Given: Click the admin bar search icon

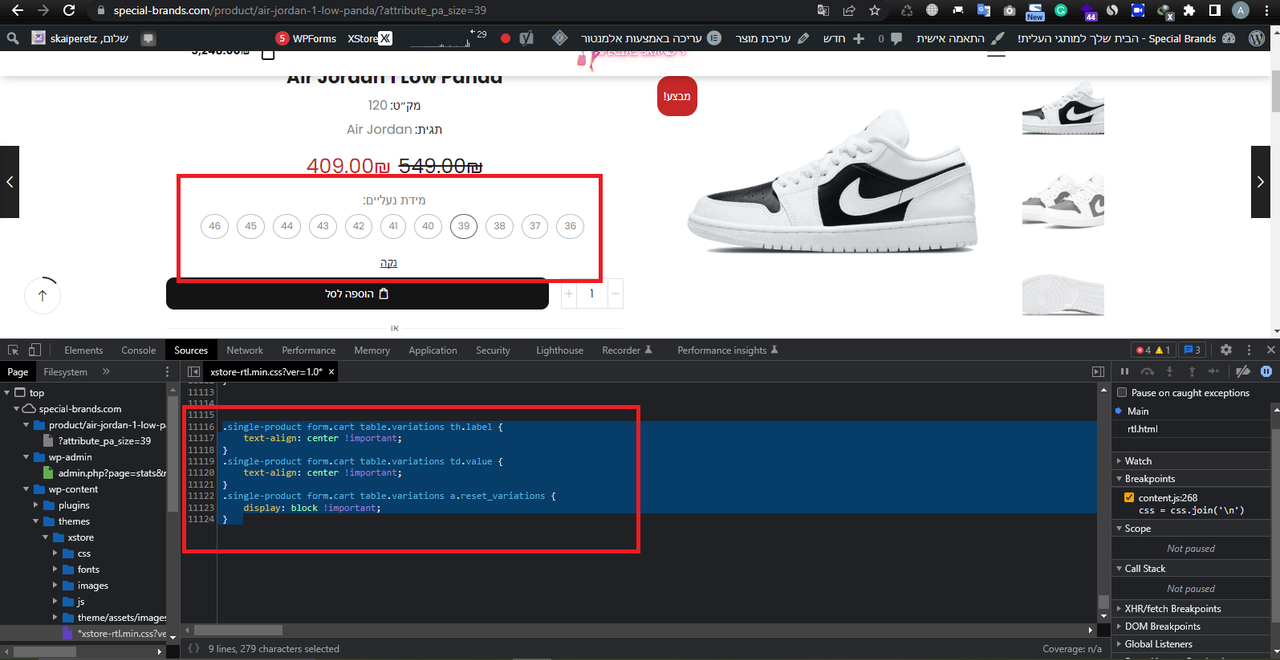Looking at the screenshot, I should [13, 38].
